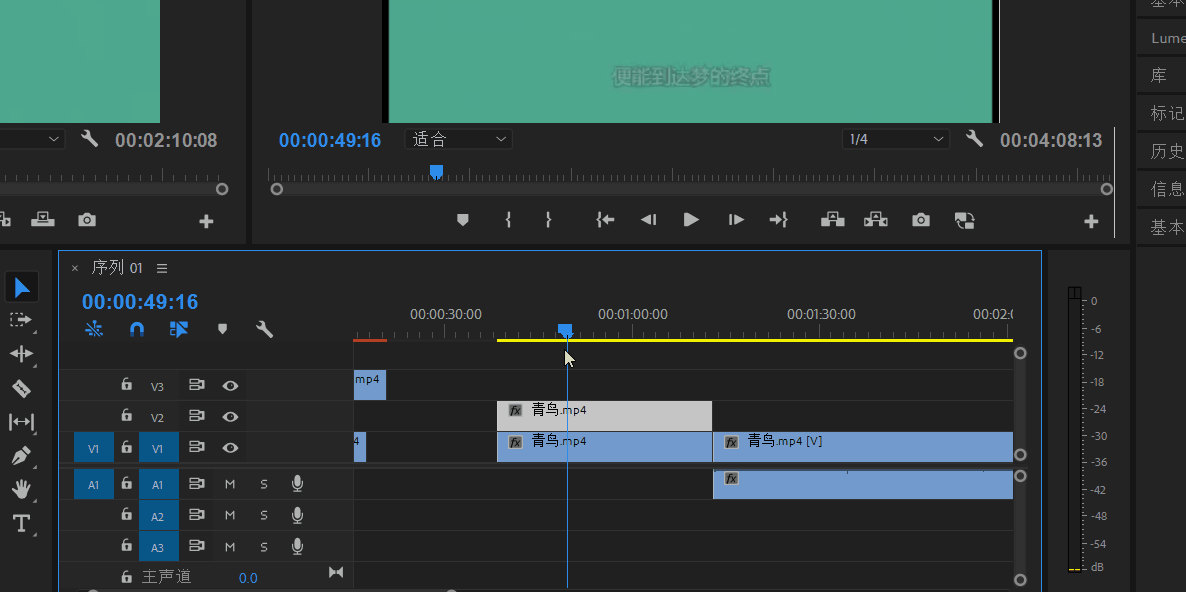The width and height of the screenshot is (1186, 592).
Task: Select the Type tool
Action: [x=21, y=523]
